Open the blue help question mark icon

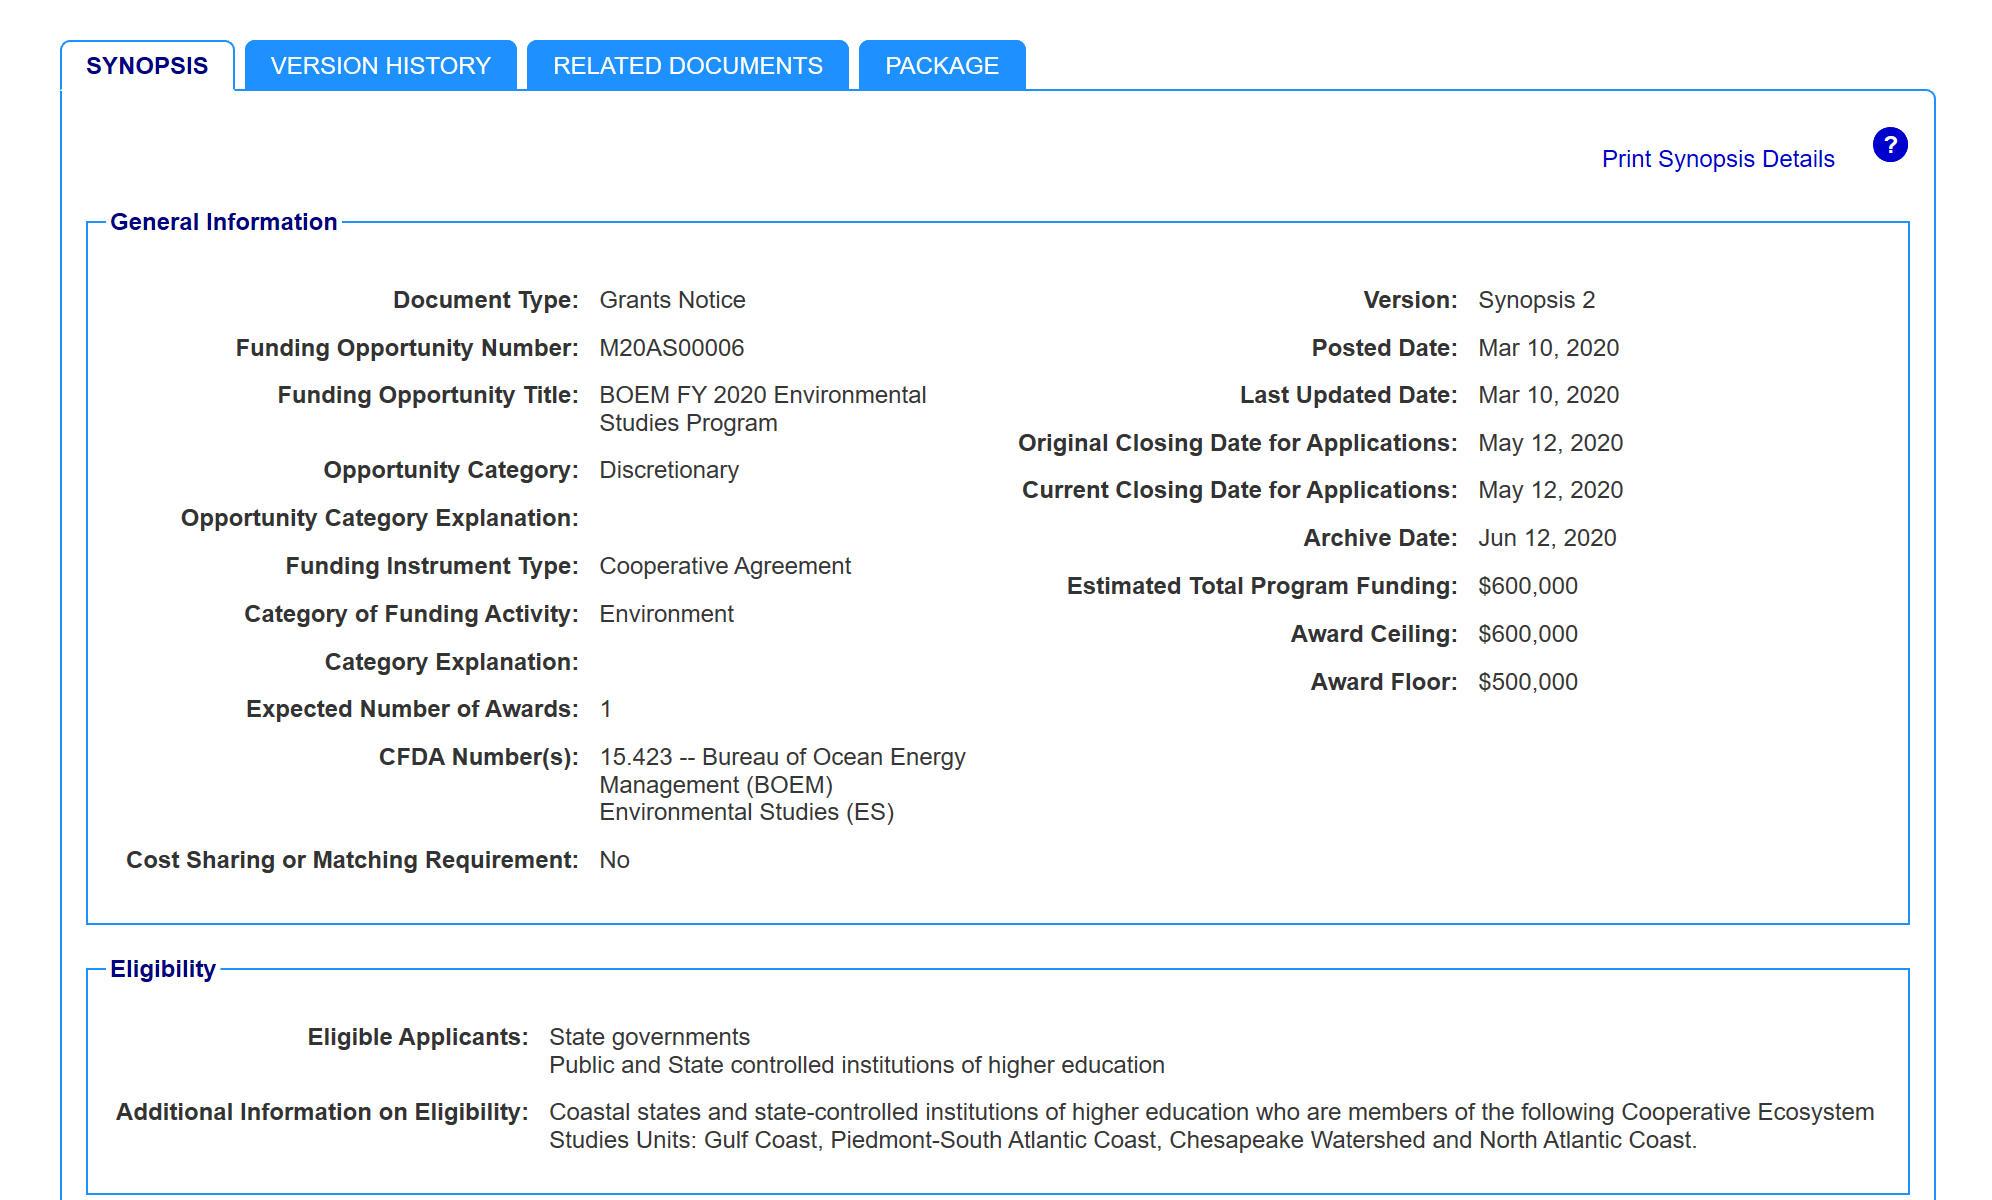(1889, 145)
